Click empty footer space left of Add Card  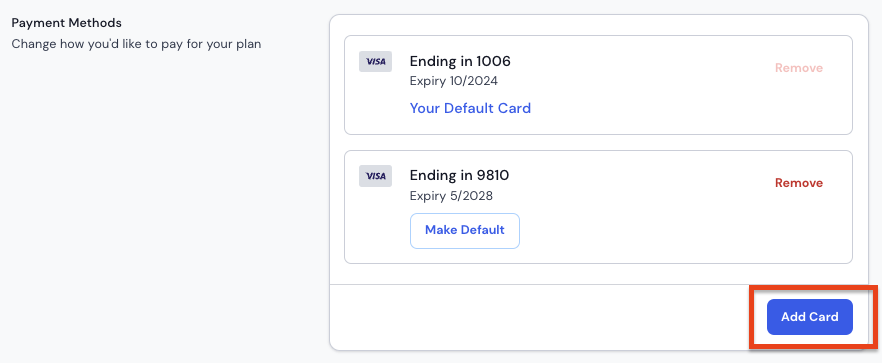[x=540, y=317]
